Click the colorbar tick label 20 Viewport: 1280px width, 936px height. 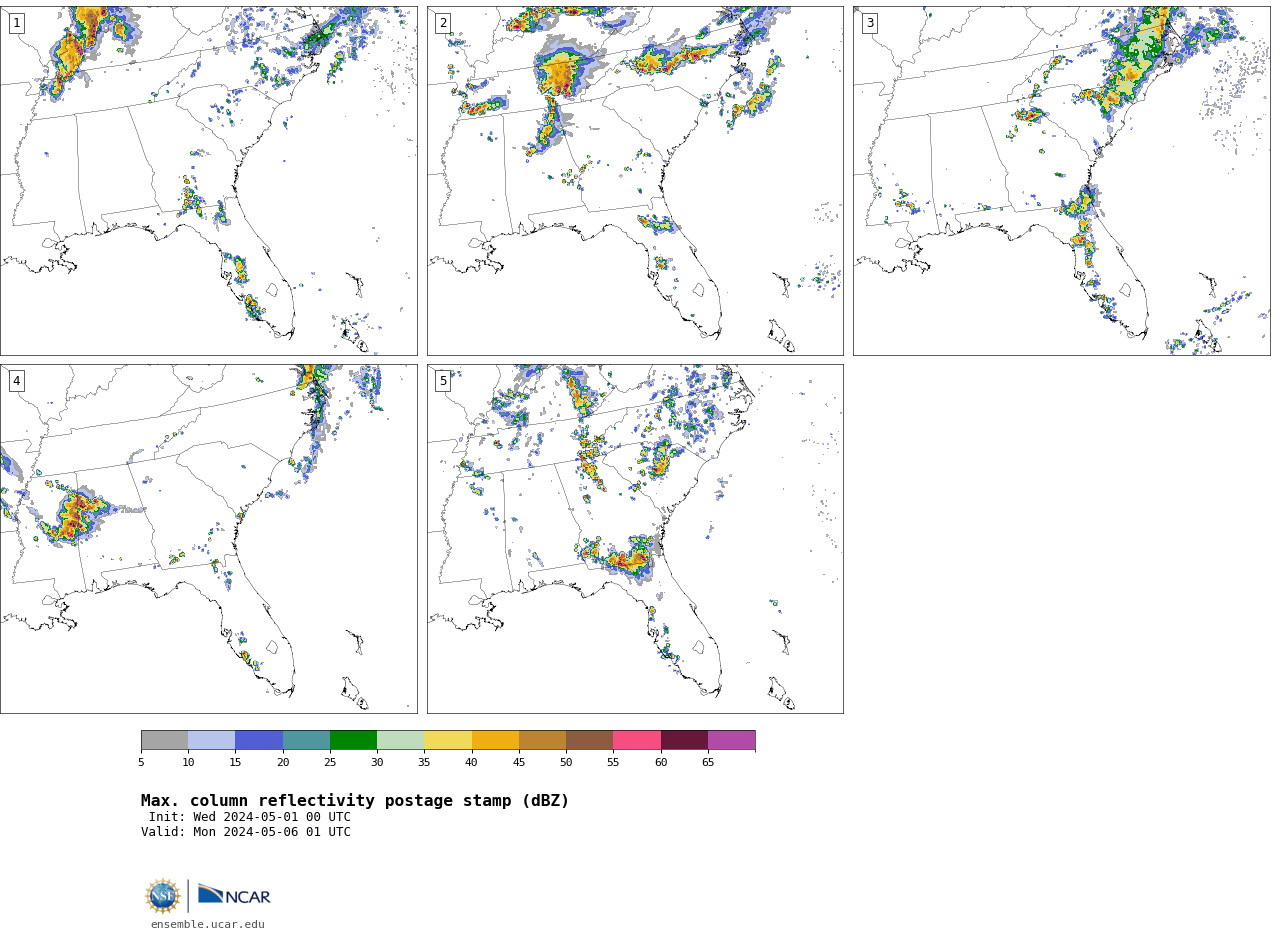(x=283, y=763)
